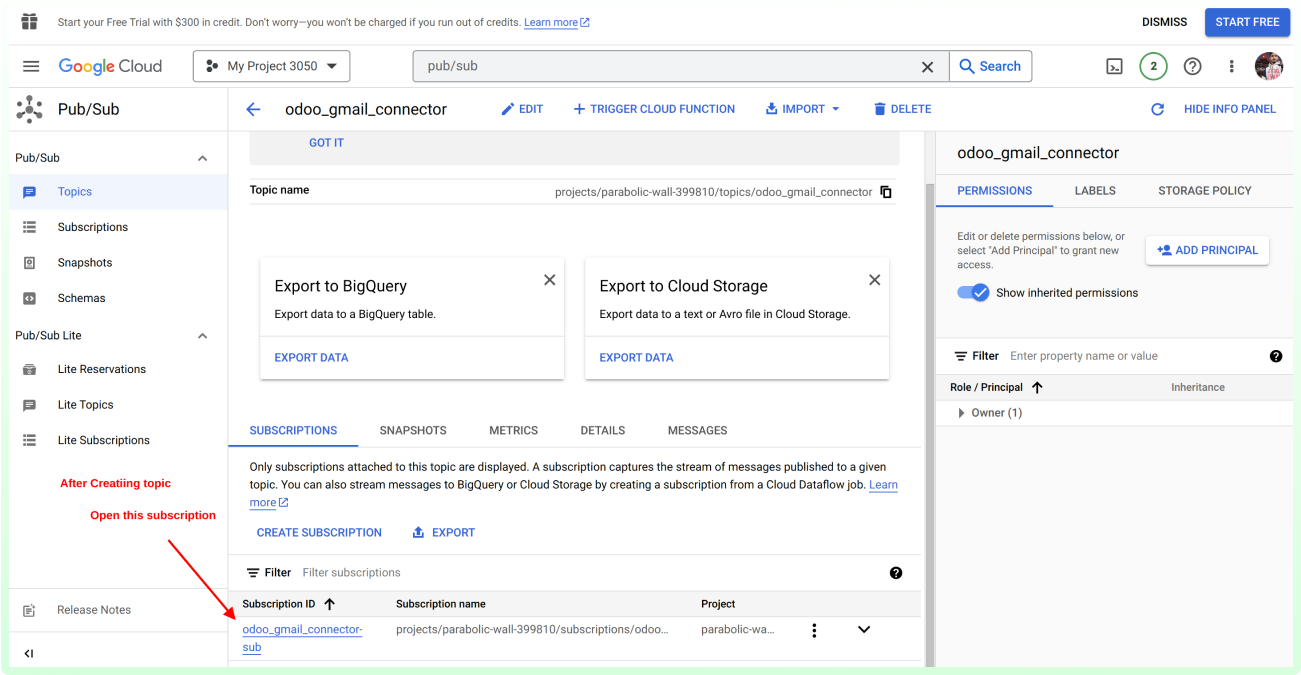The height and width of the screenshot is (675, 1301).
Task: Open the odoo_gmail_connector-sub subscription link
Action: click(302, 630)
